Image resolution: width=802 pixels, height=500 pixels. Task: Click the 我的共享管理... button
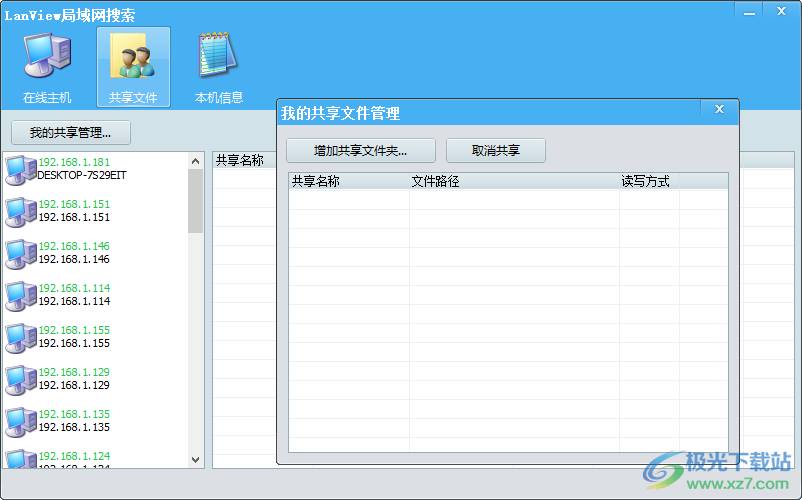click(x=71, y=133)
